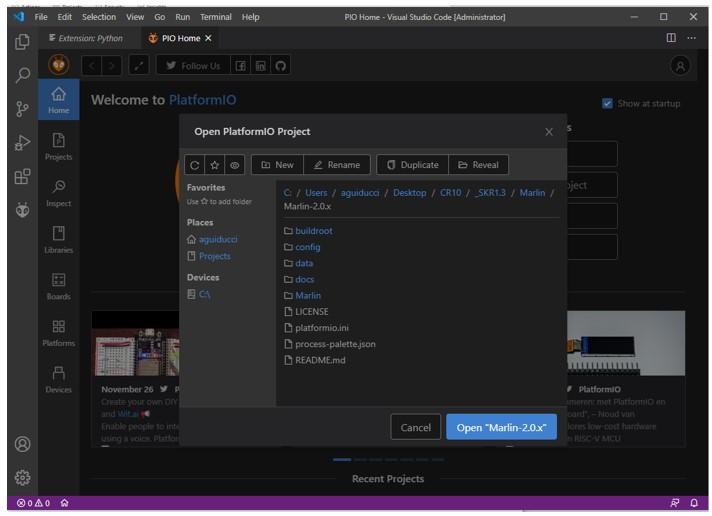This screenshot has height=516, width=712.
Task: Open PlatformIO LinkedIn icon
Action: point(261,66)
